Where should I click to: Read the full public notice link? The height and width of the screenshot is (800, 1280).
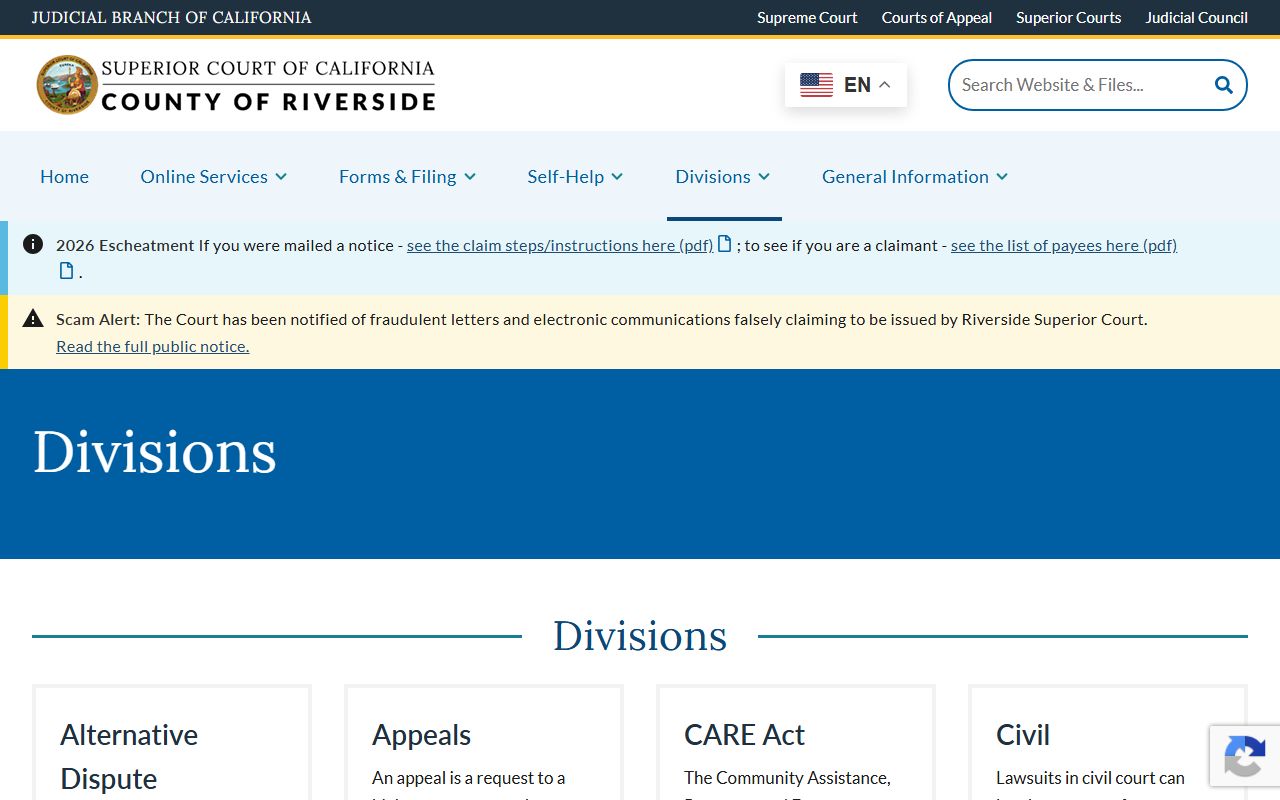(x=152, y=346)
